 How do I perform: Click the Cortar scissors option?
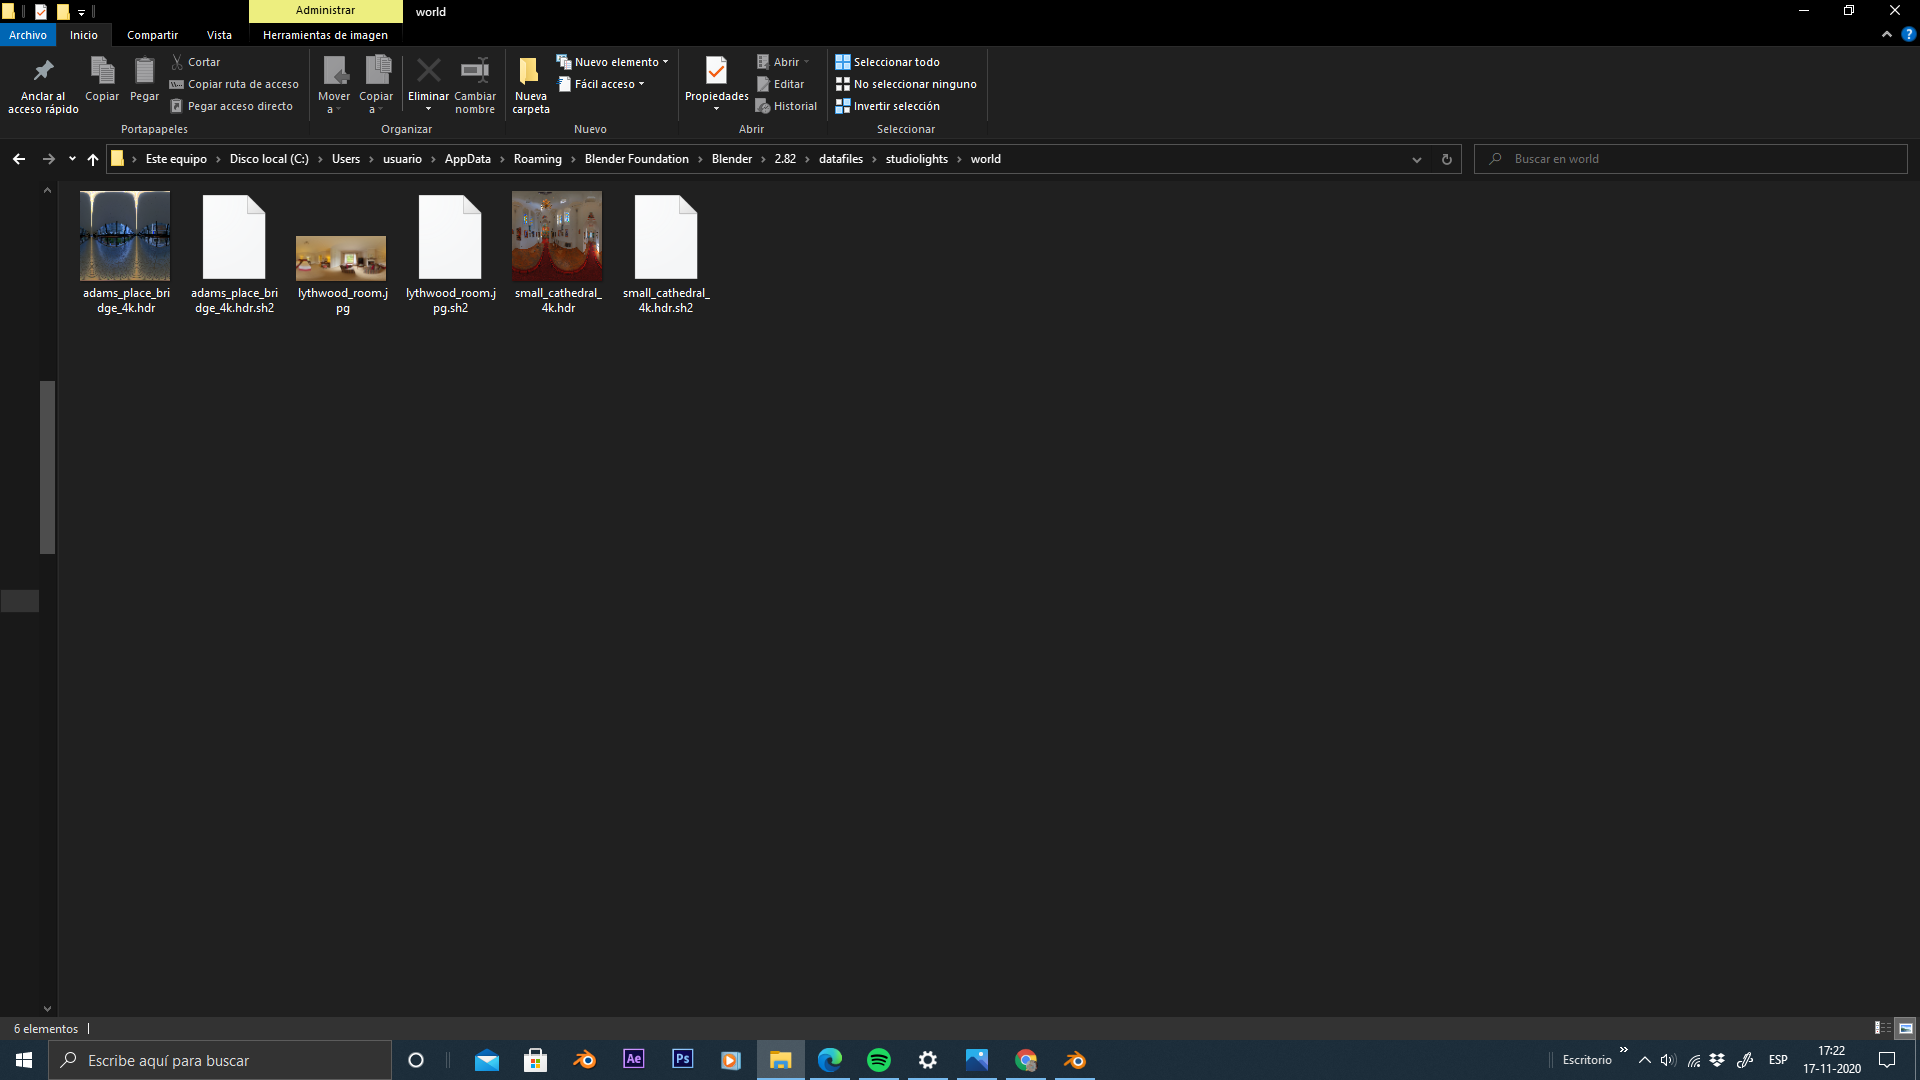(x=196, y=62)
